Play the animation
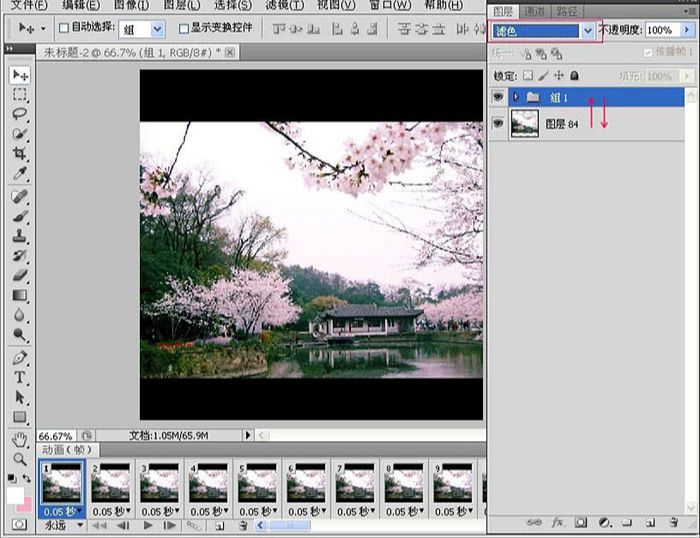Viewport: 700px width, 538px height. click(148, 525)
